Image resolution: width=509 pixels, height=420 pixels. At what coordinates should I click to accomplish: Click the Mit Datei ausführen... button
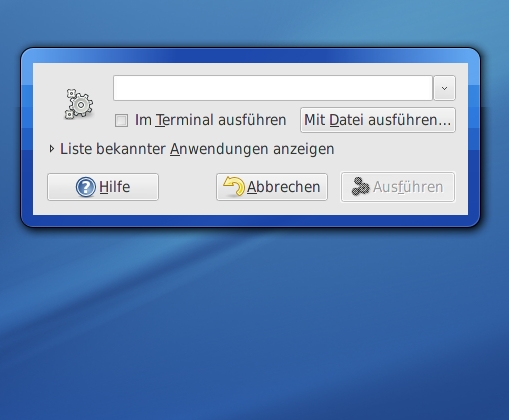[378, 120]
